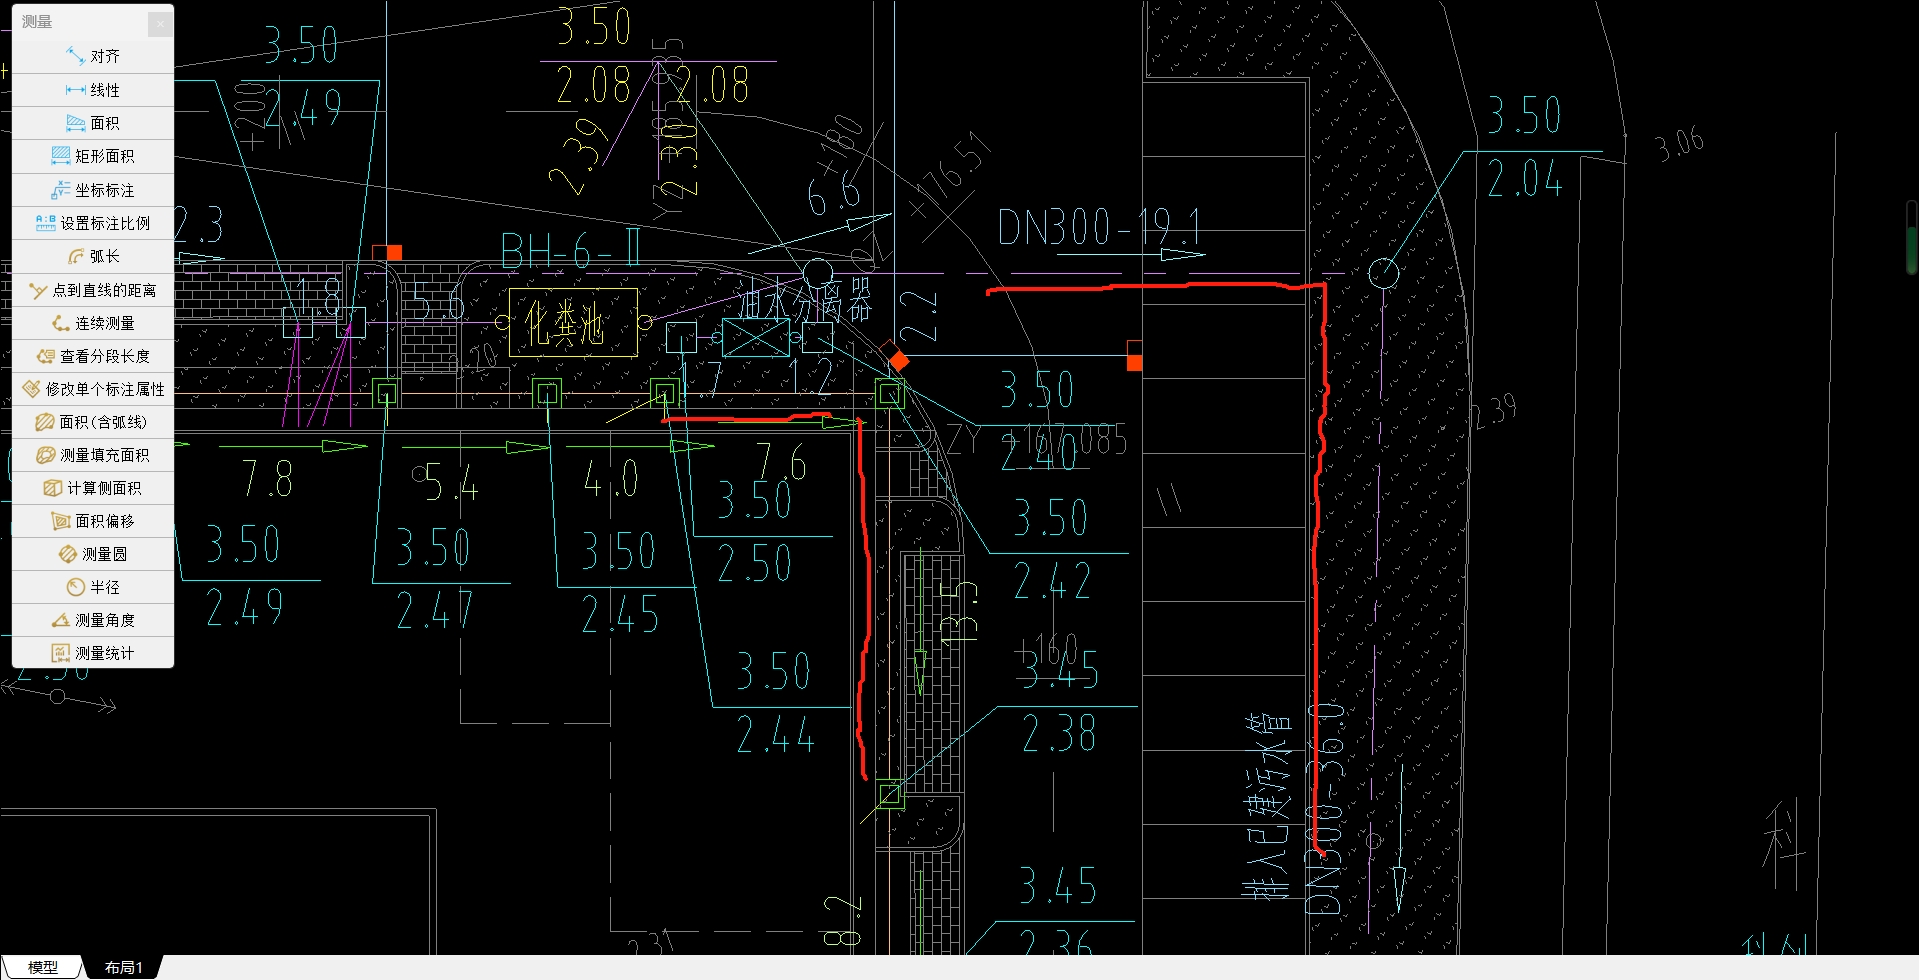
Task: Start 连续测量 continuous measurement
Action: point(93,323)
